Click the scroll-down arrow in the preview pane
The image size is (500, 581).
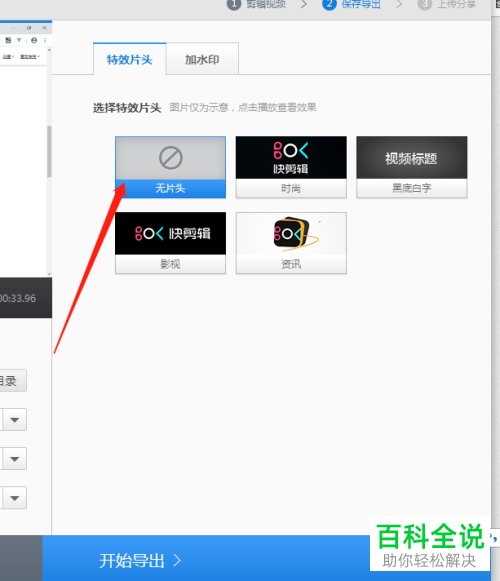click(49, 274)
